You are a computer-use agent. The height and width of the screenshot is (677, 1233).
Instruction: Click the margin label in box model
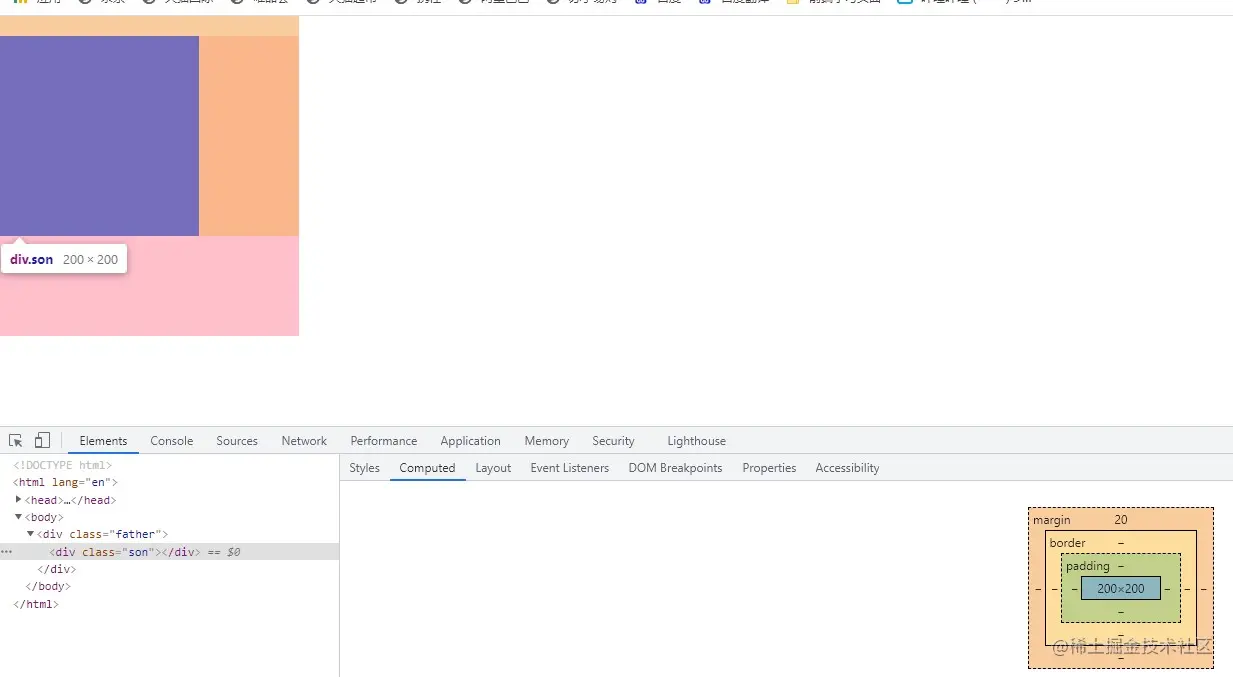(1052, 520)
